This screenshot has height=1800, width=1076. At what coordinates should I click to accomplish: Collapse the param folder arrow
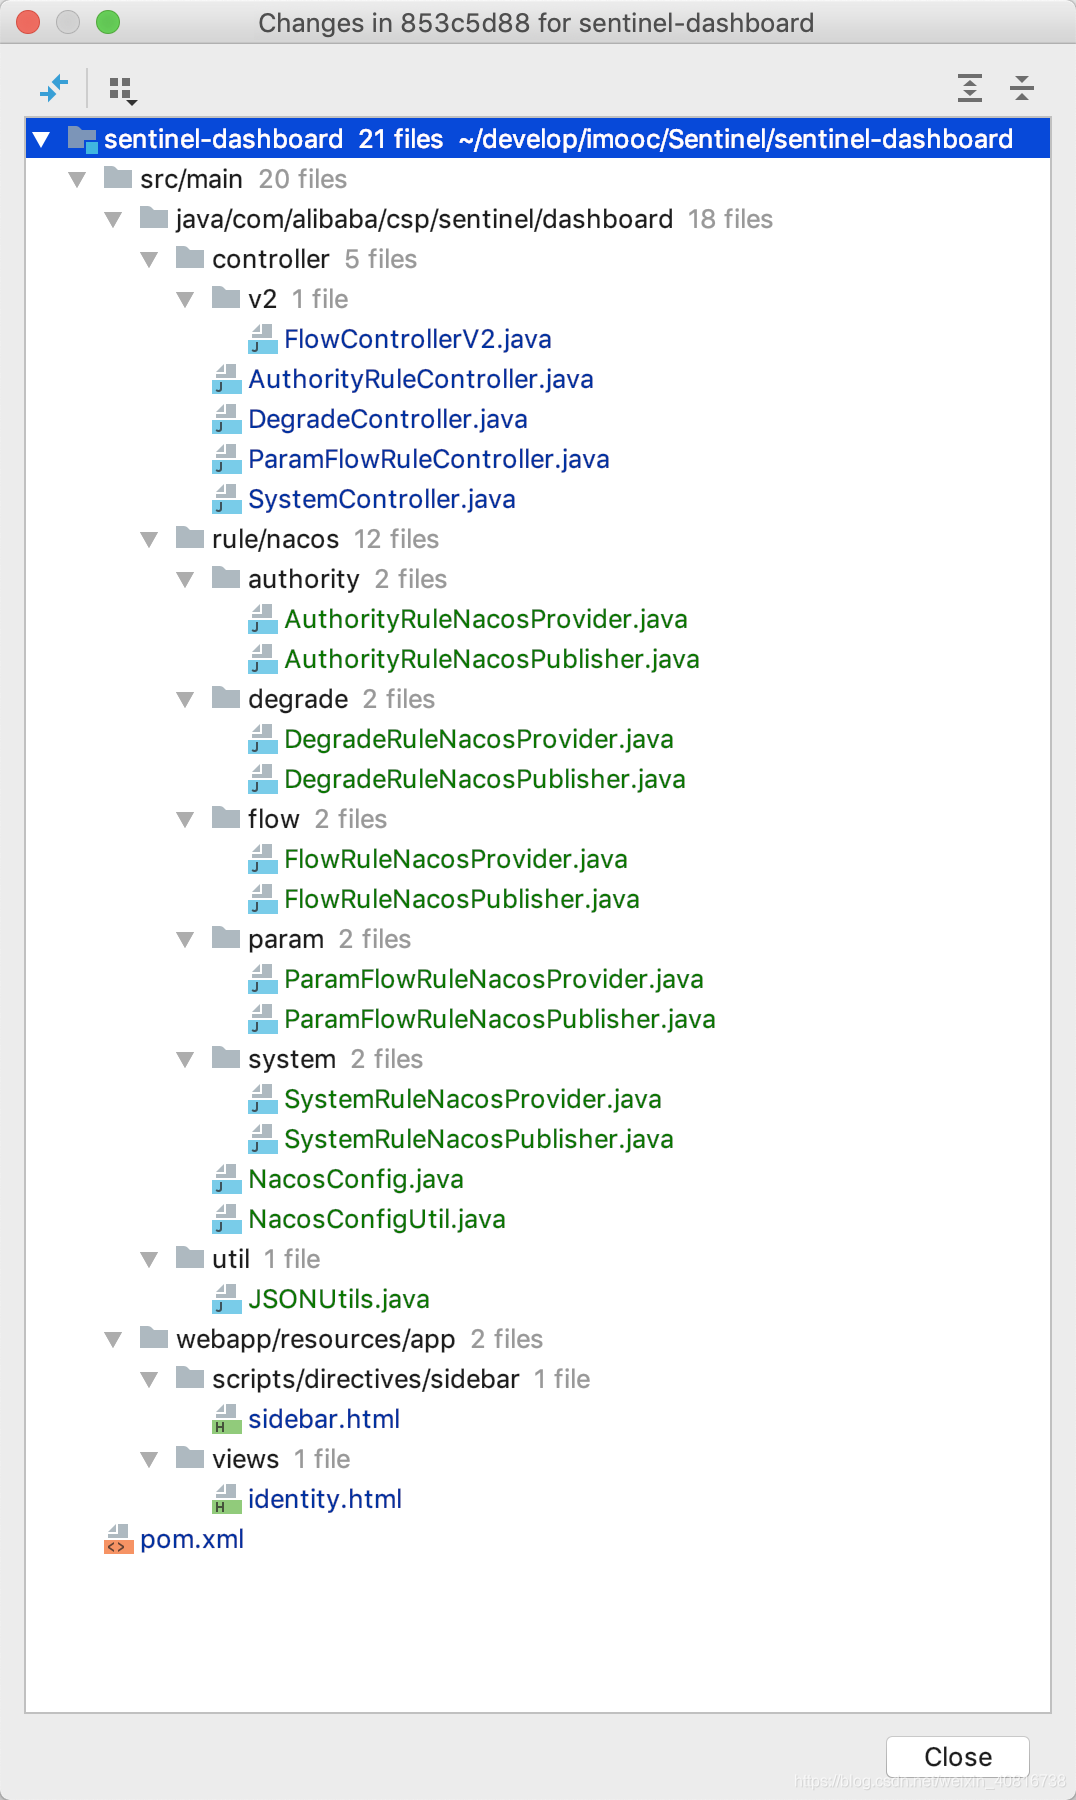(x=186, y=939)
